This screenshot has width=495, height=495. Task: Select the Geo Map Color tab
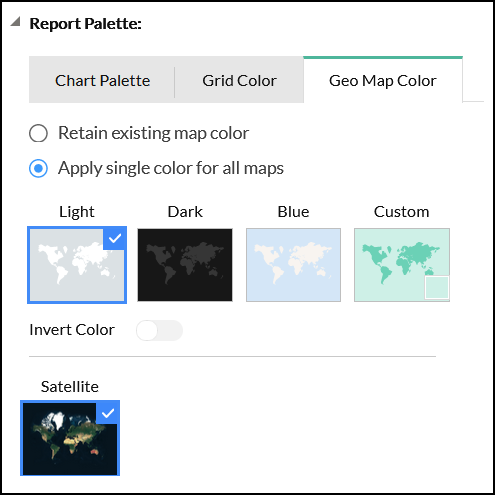[383, 80]
